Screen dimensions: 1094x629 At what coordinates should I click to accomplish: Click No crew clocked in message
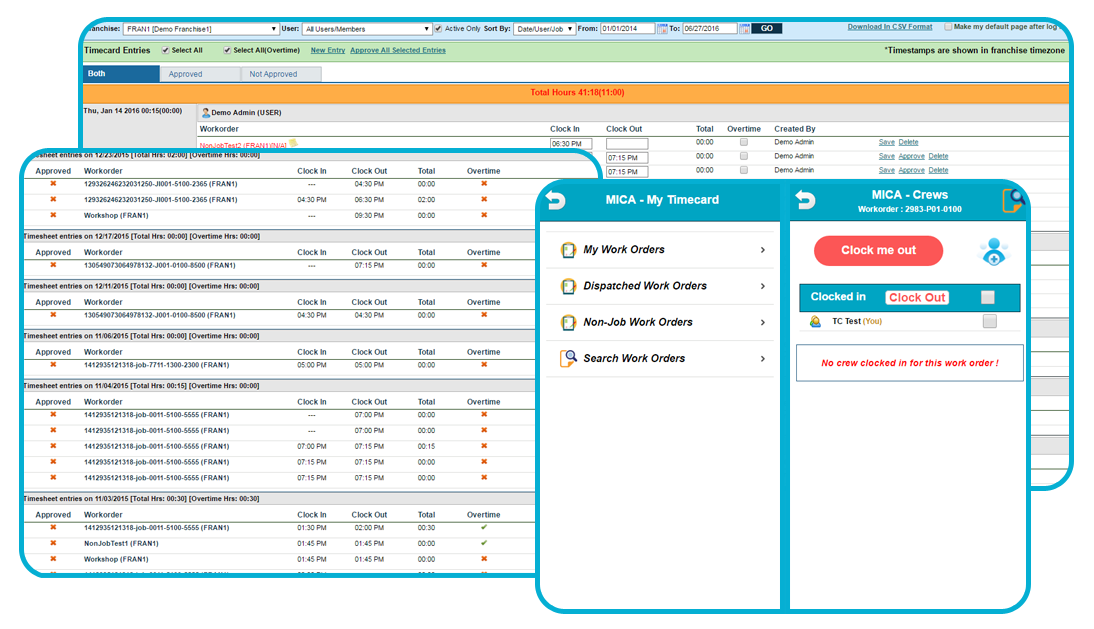pos(910,363)
